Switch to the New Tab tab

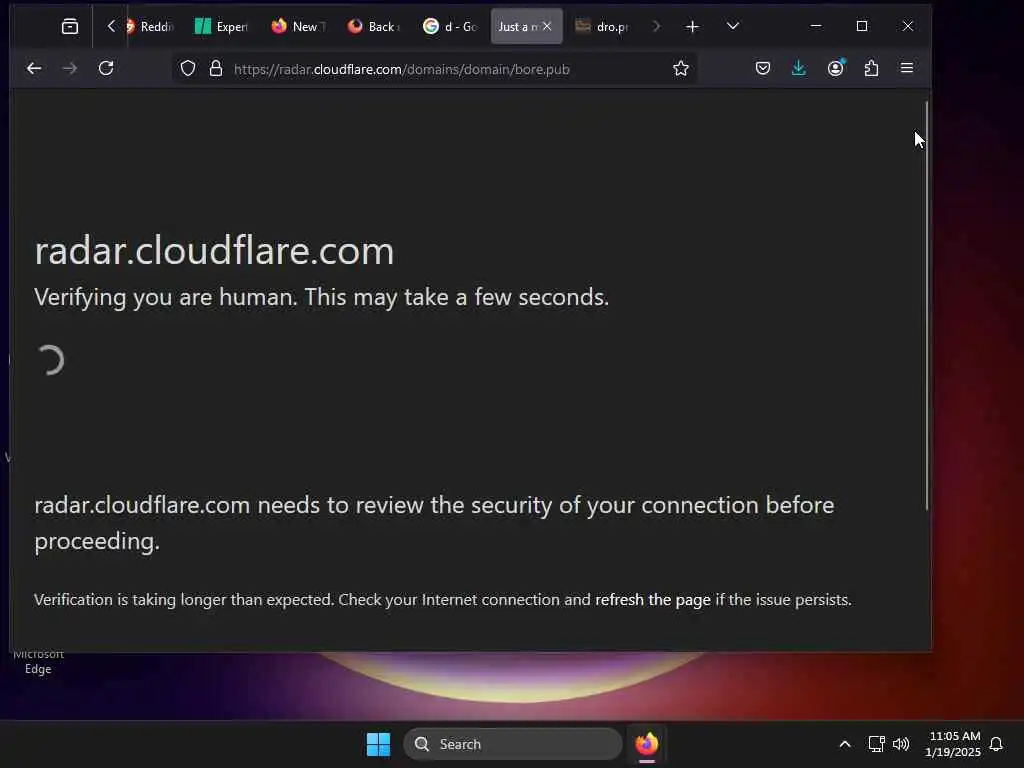click(298, 26)
